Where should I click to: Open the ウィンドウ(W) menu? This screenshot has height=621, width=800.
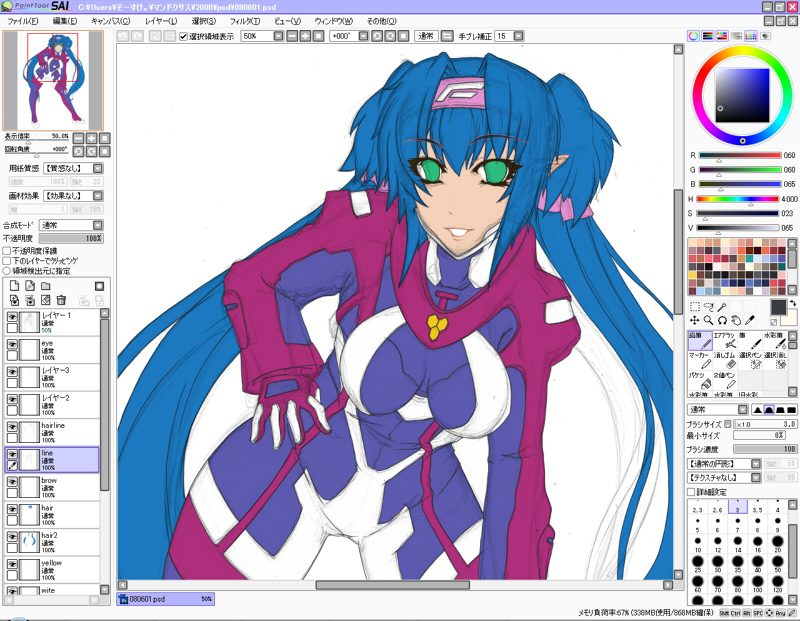[334, 21]
